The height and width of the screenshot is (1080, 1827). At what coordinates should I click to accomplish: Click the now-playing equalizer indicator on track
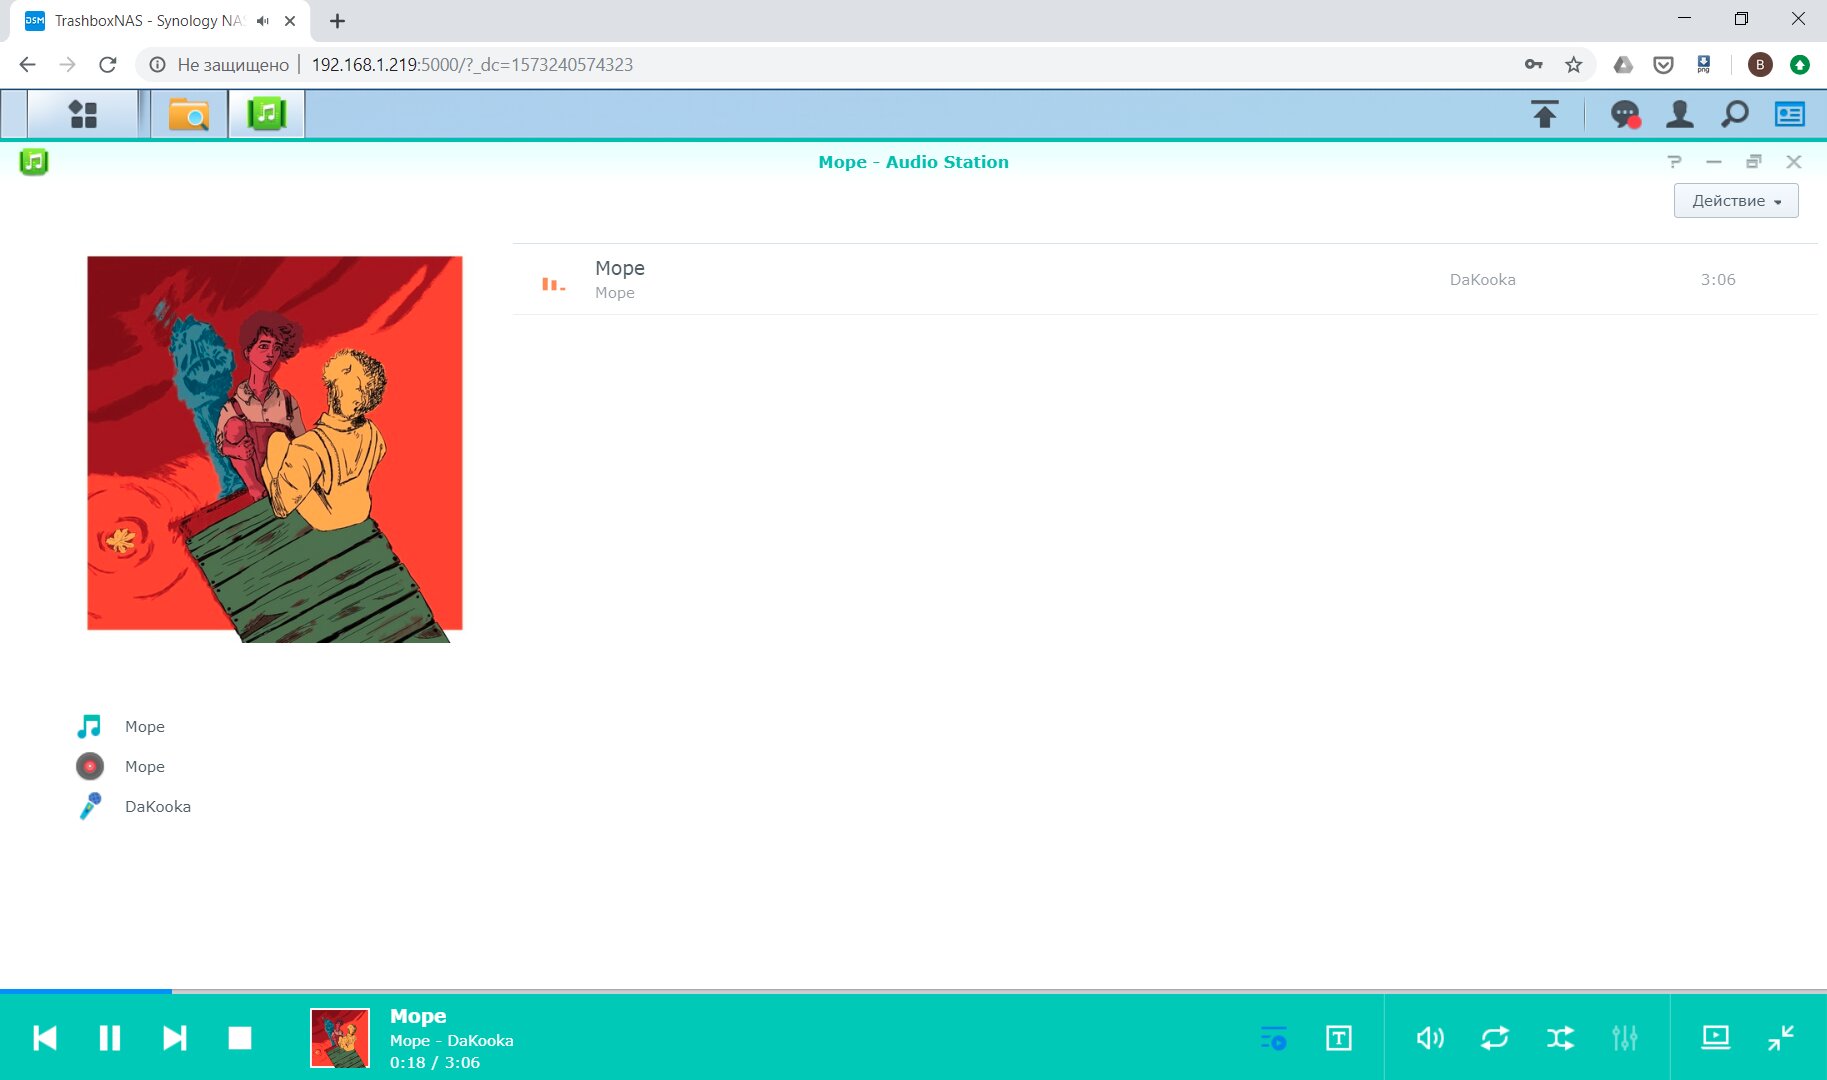tap(553, 285)
